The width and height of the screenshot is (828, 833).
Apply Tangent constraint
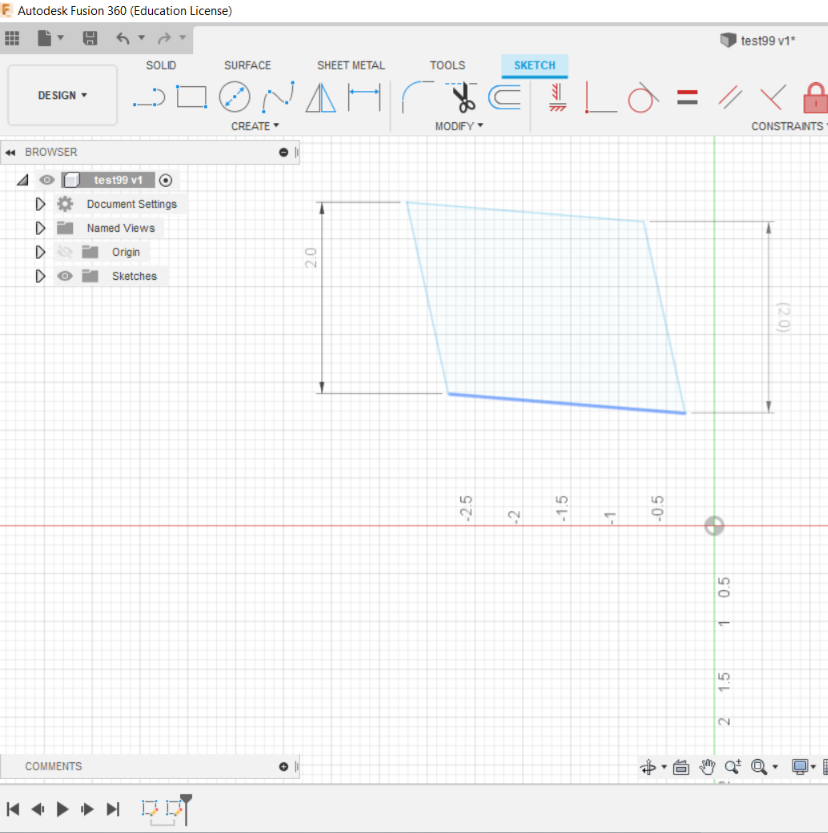[x=643, y=97]
